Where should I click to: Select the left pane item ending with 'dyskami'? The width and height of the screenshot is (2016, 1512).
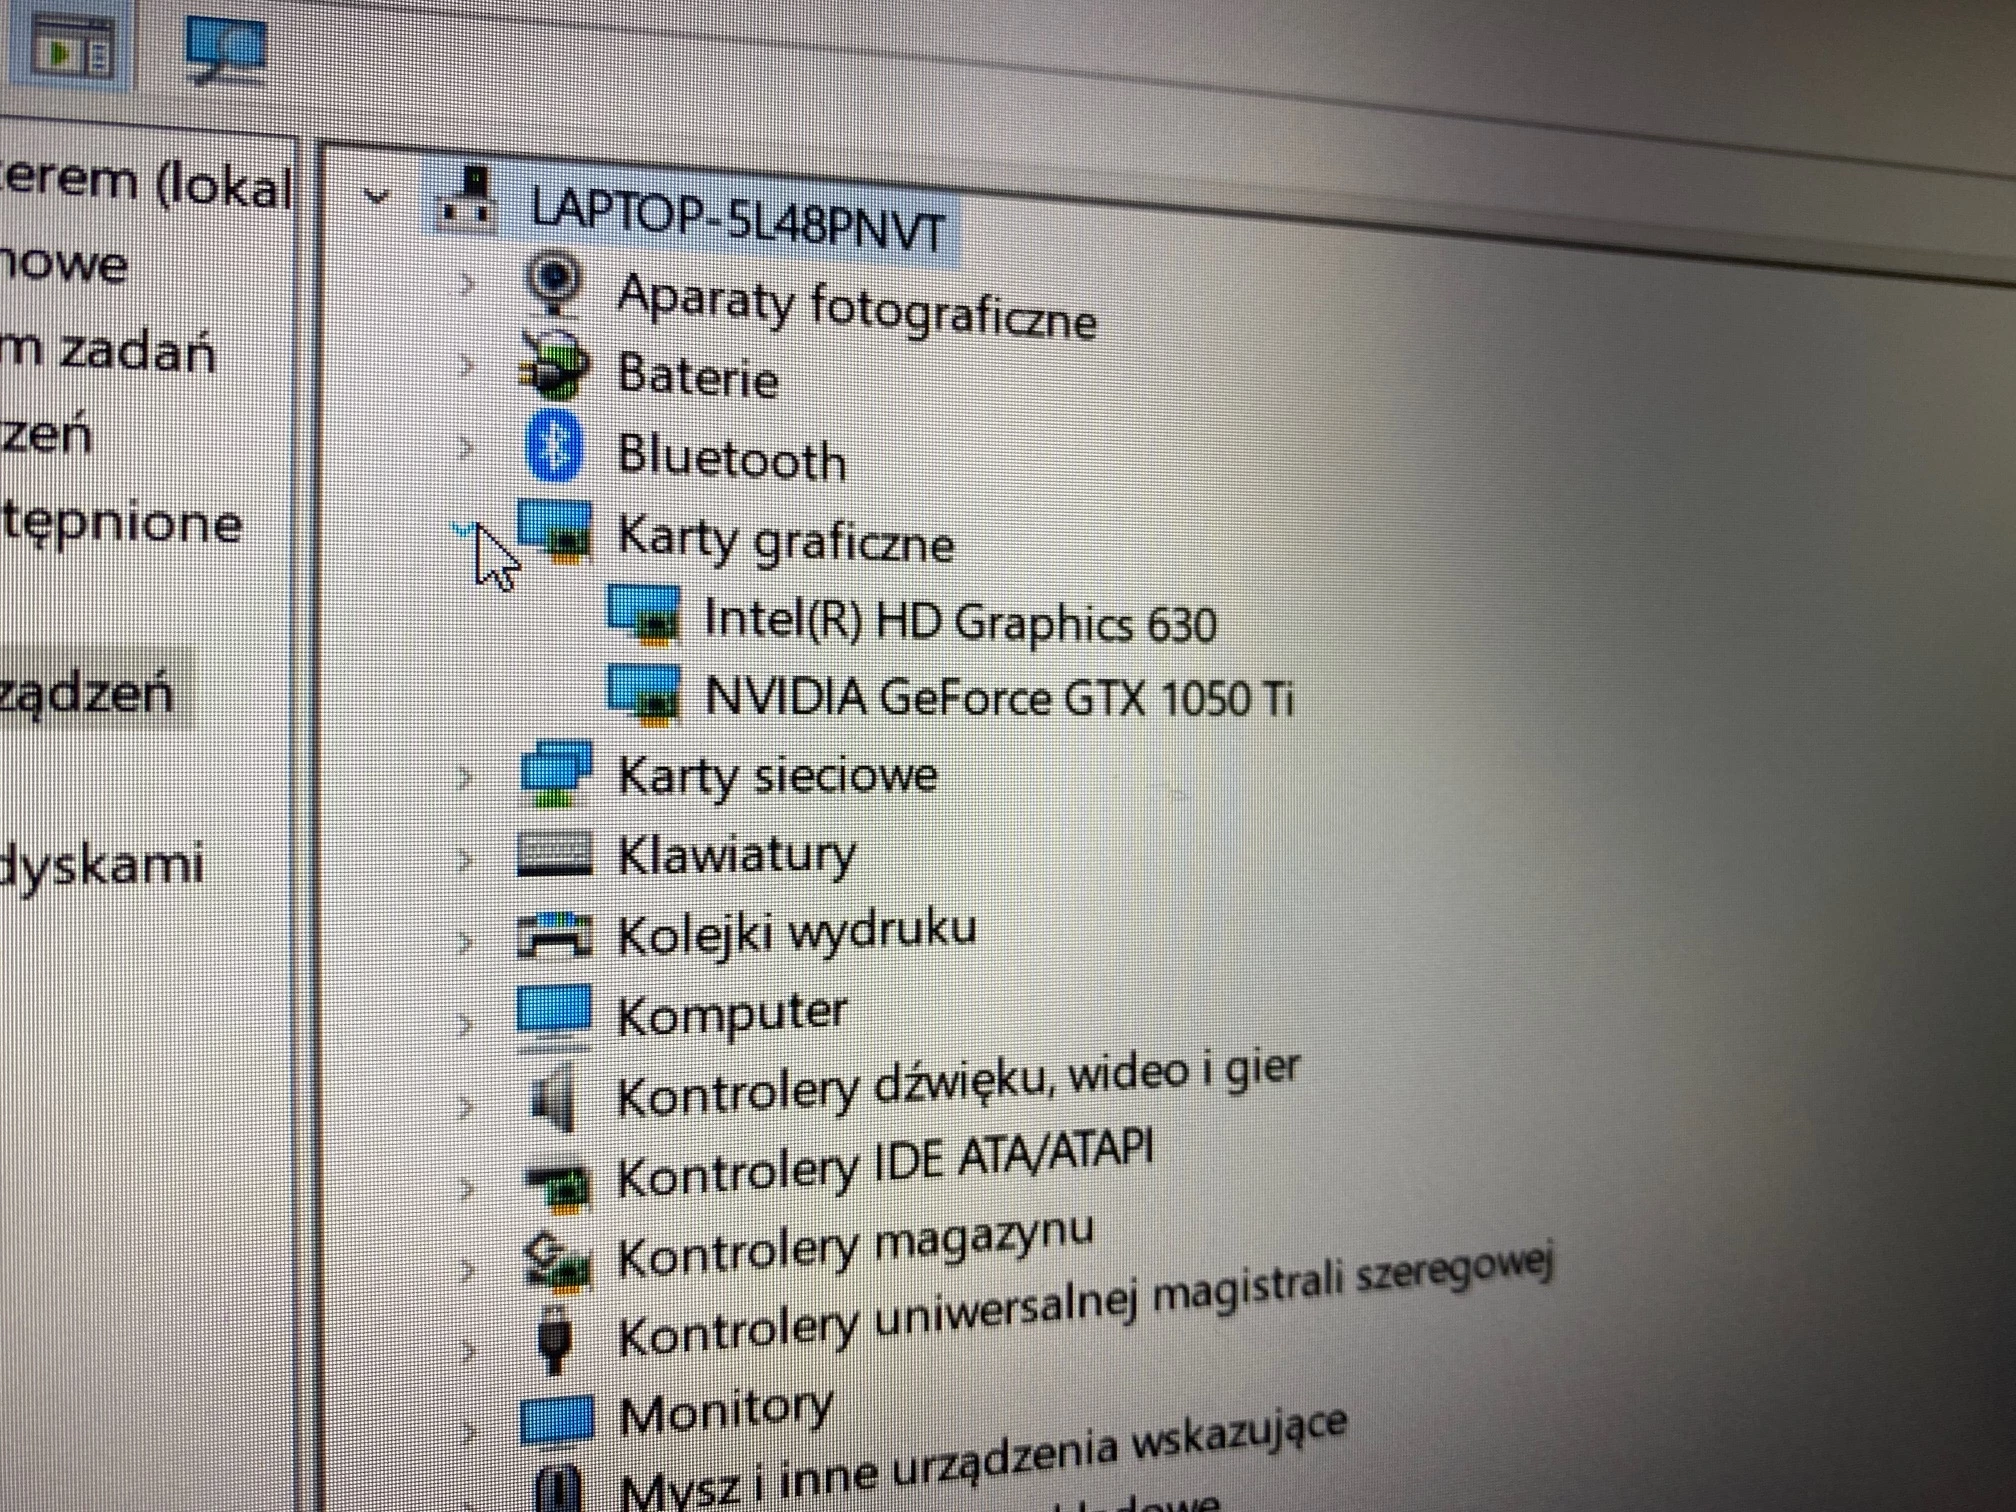[x=102, y=867]
